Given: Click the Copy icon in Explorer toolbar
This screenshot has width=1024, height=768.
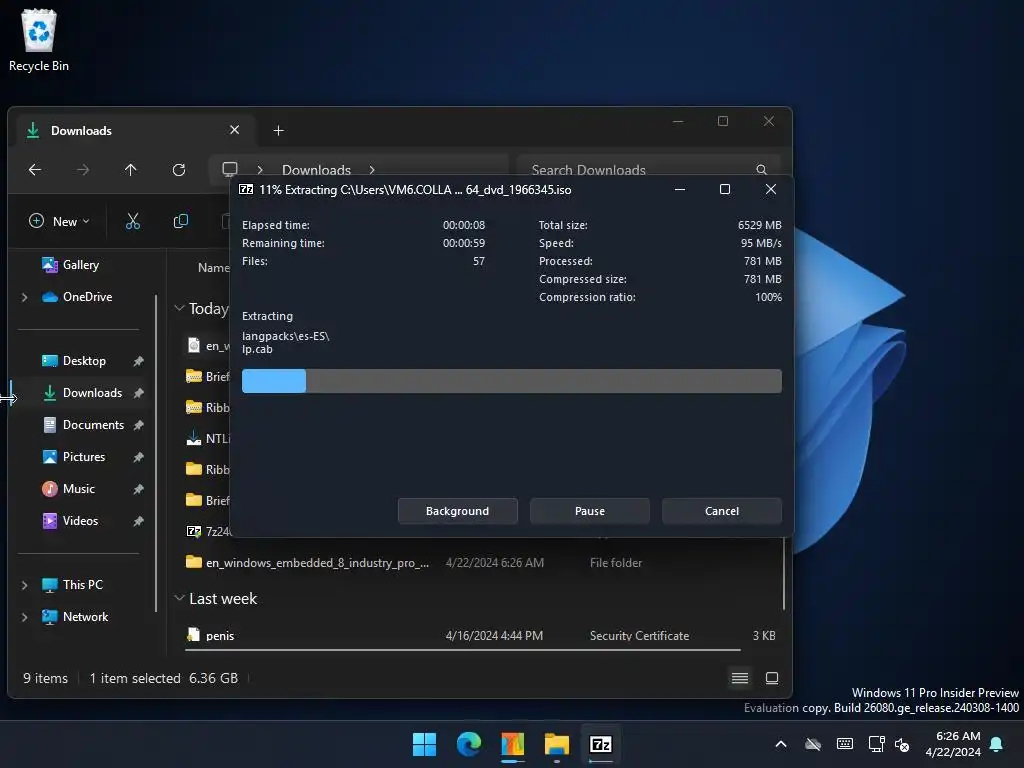Looking at the screenshot, I should pos(181,221).
